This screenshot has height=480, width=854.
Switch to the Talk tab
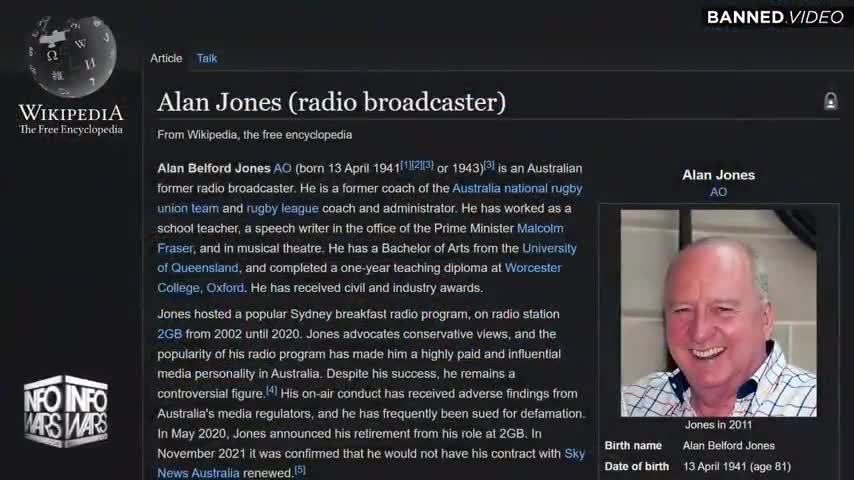tap(206, 58)
